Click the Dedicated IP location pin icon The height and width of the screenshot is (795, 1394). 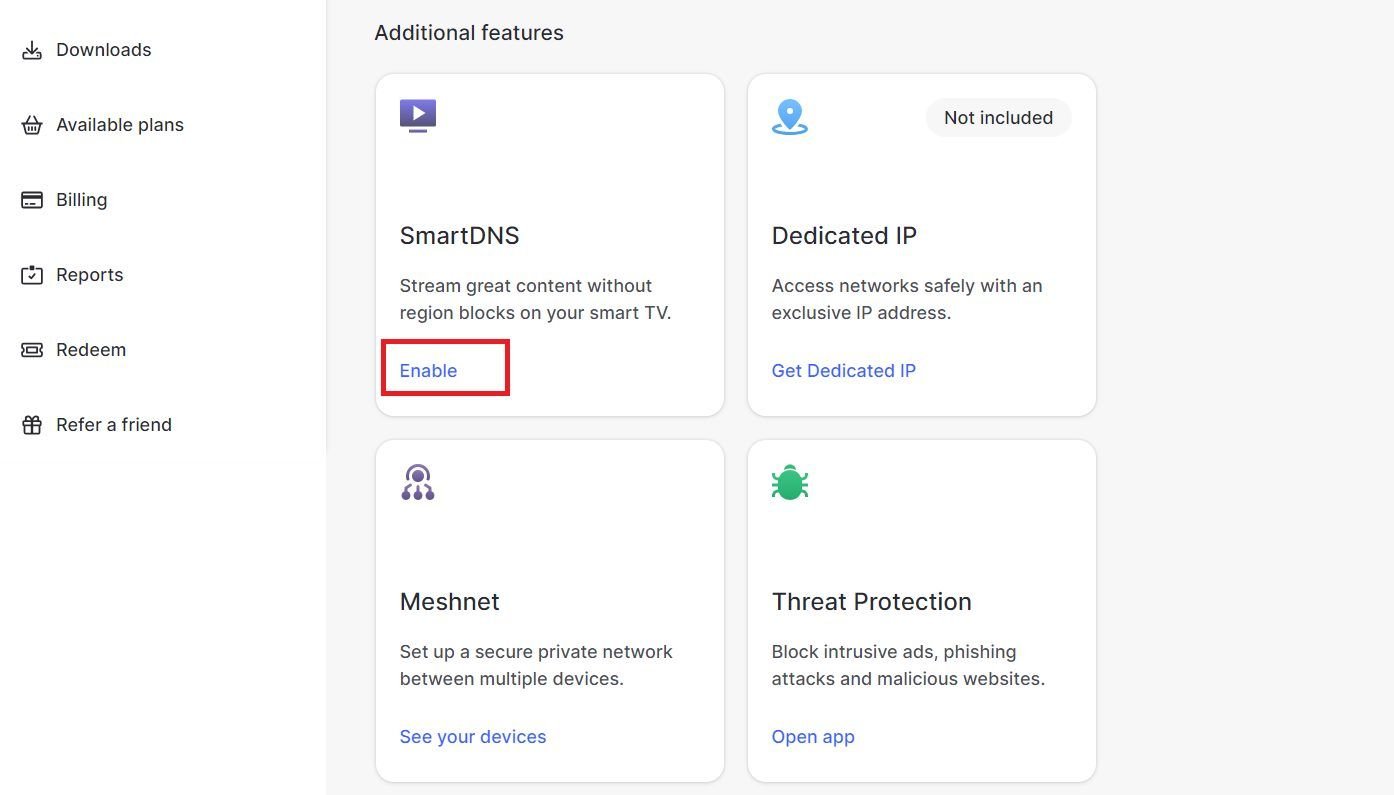click(790, 117)
